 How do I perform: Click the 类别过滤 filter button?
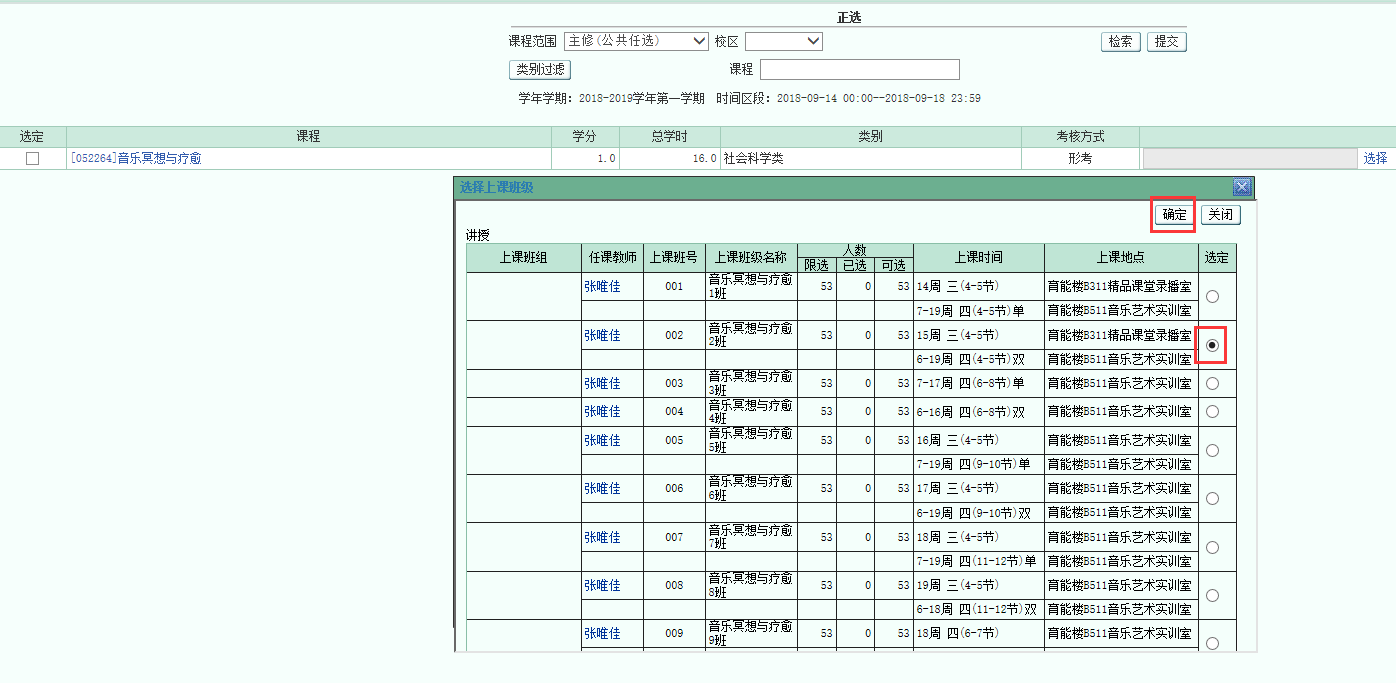click(x=540, y=69)
